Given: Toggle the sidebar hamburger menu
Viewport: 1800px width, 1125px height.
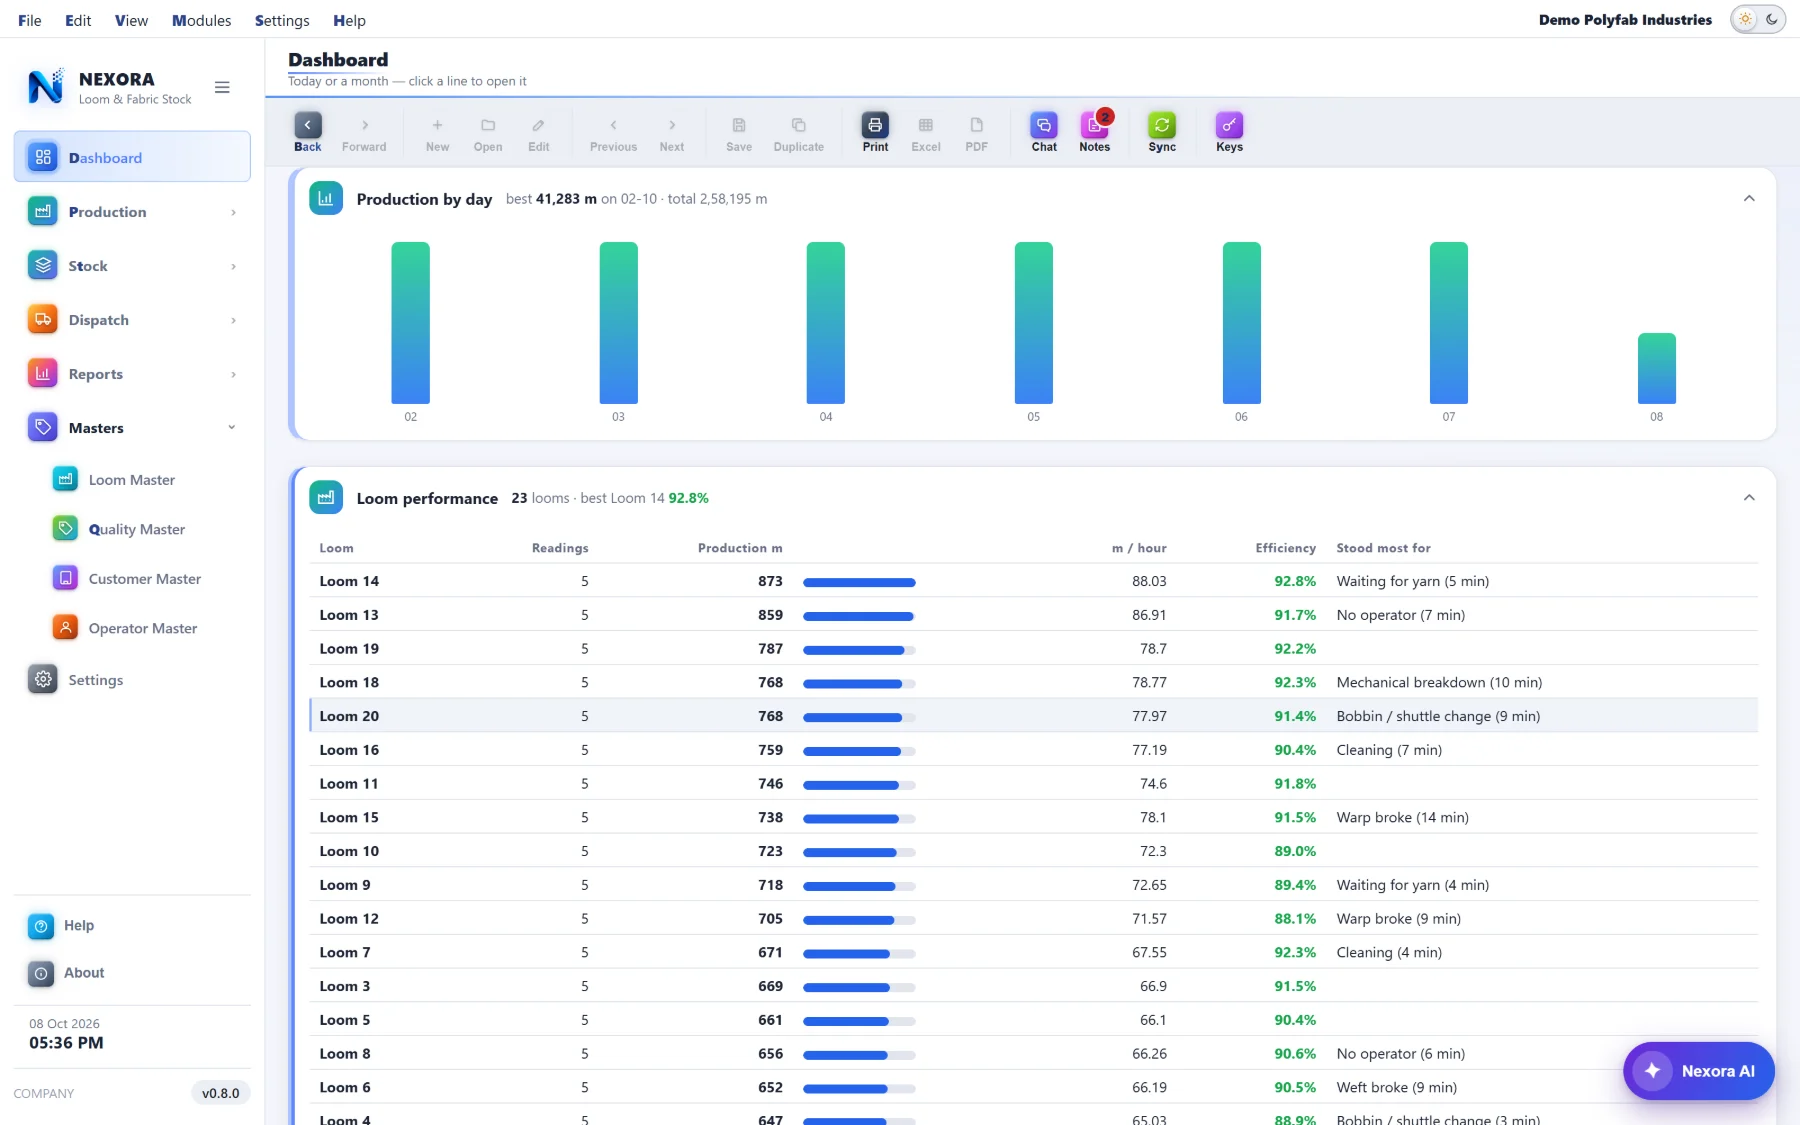Looking at the screenshot, I should coord(222,88).
